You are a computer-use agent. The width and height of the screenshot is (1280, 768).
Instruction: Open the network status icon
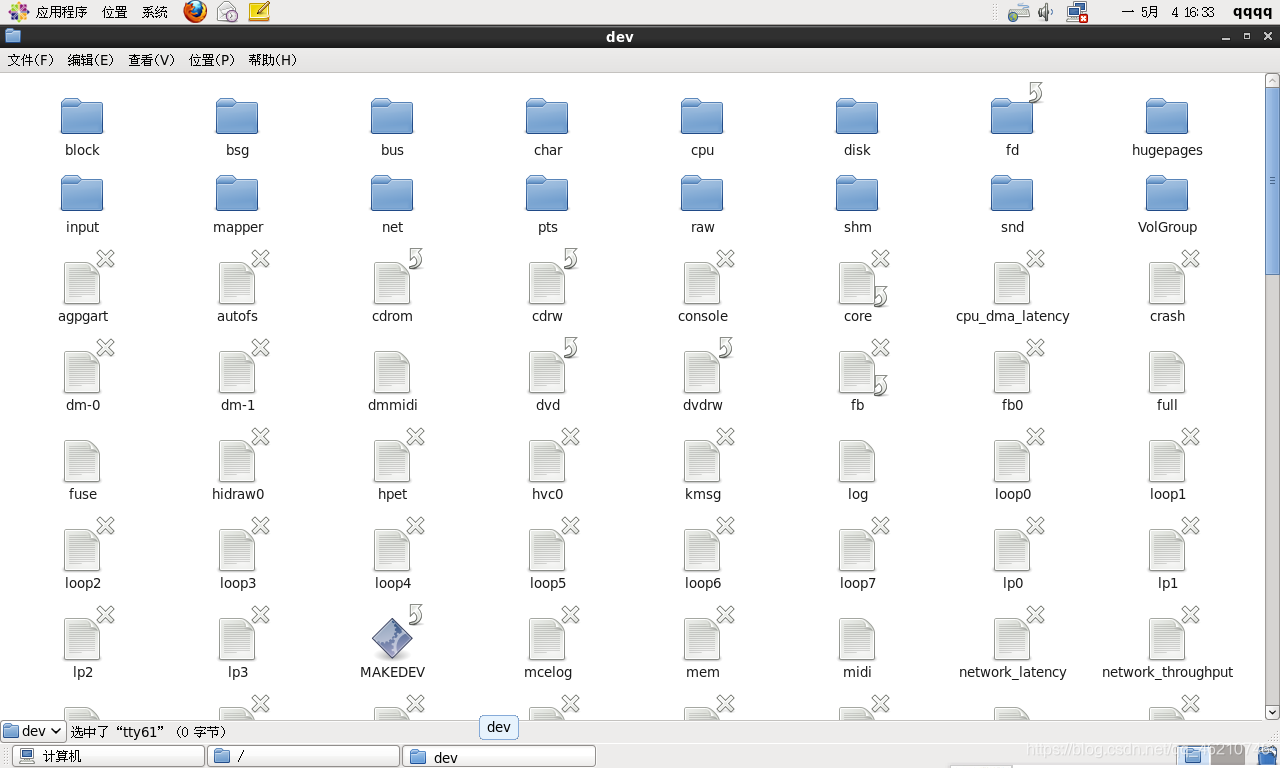1077,12
